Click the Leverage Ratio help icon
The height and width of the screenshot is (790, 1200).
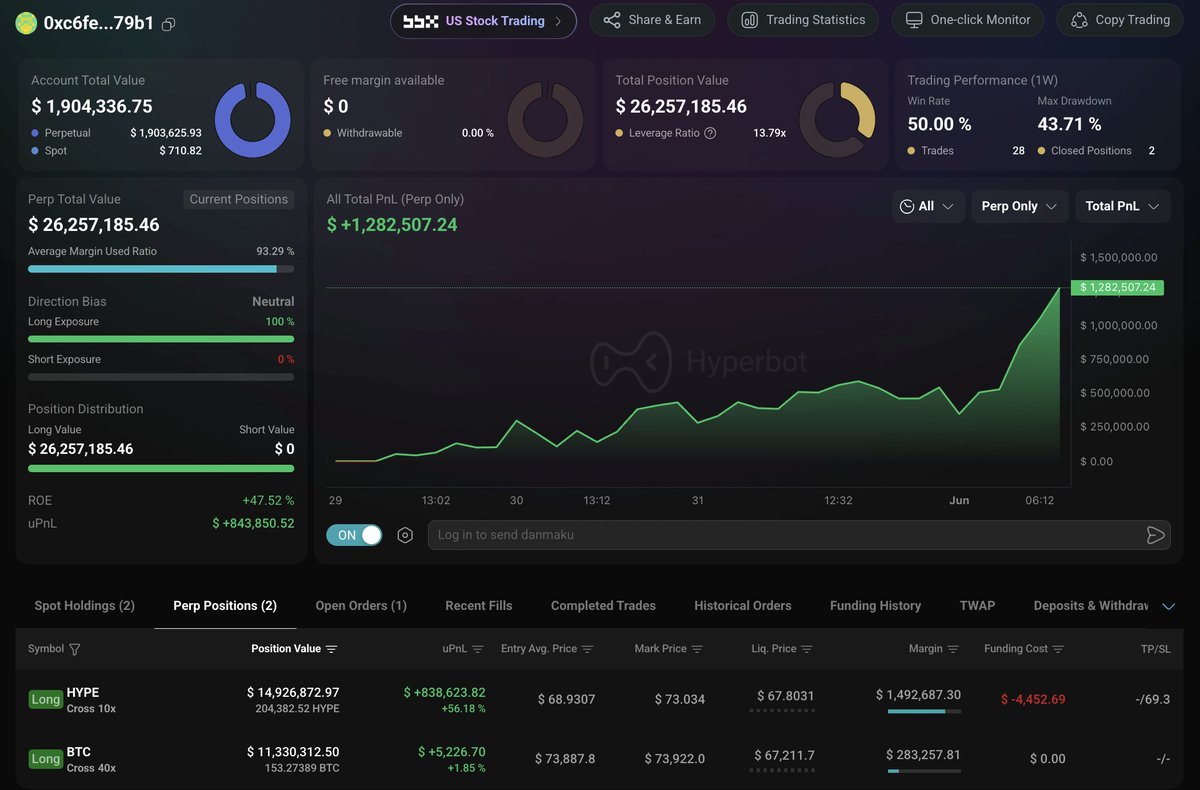point(710,133)
